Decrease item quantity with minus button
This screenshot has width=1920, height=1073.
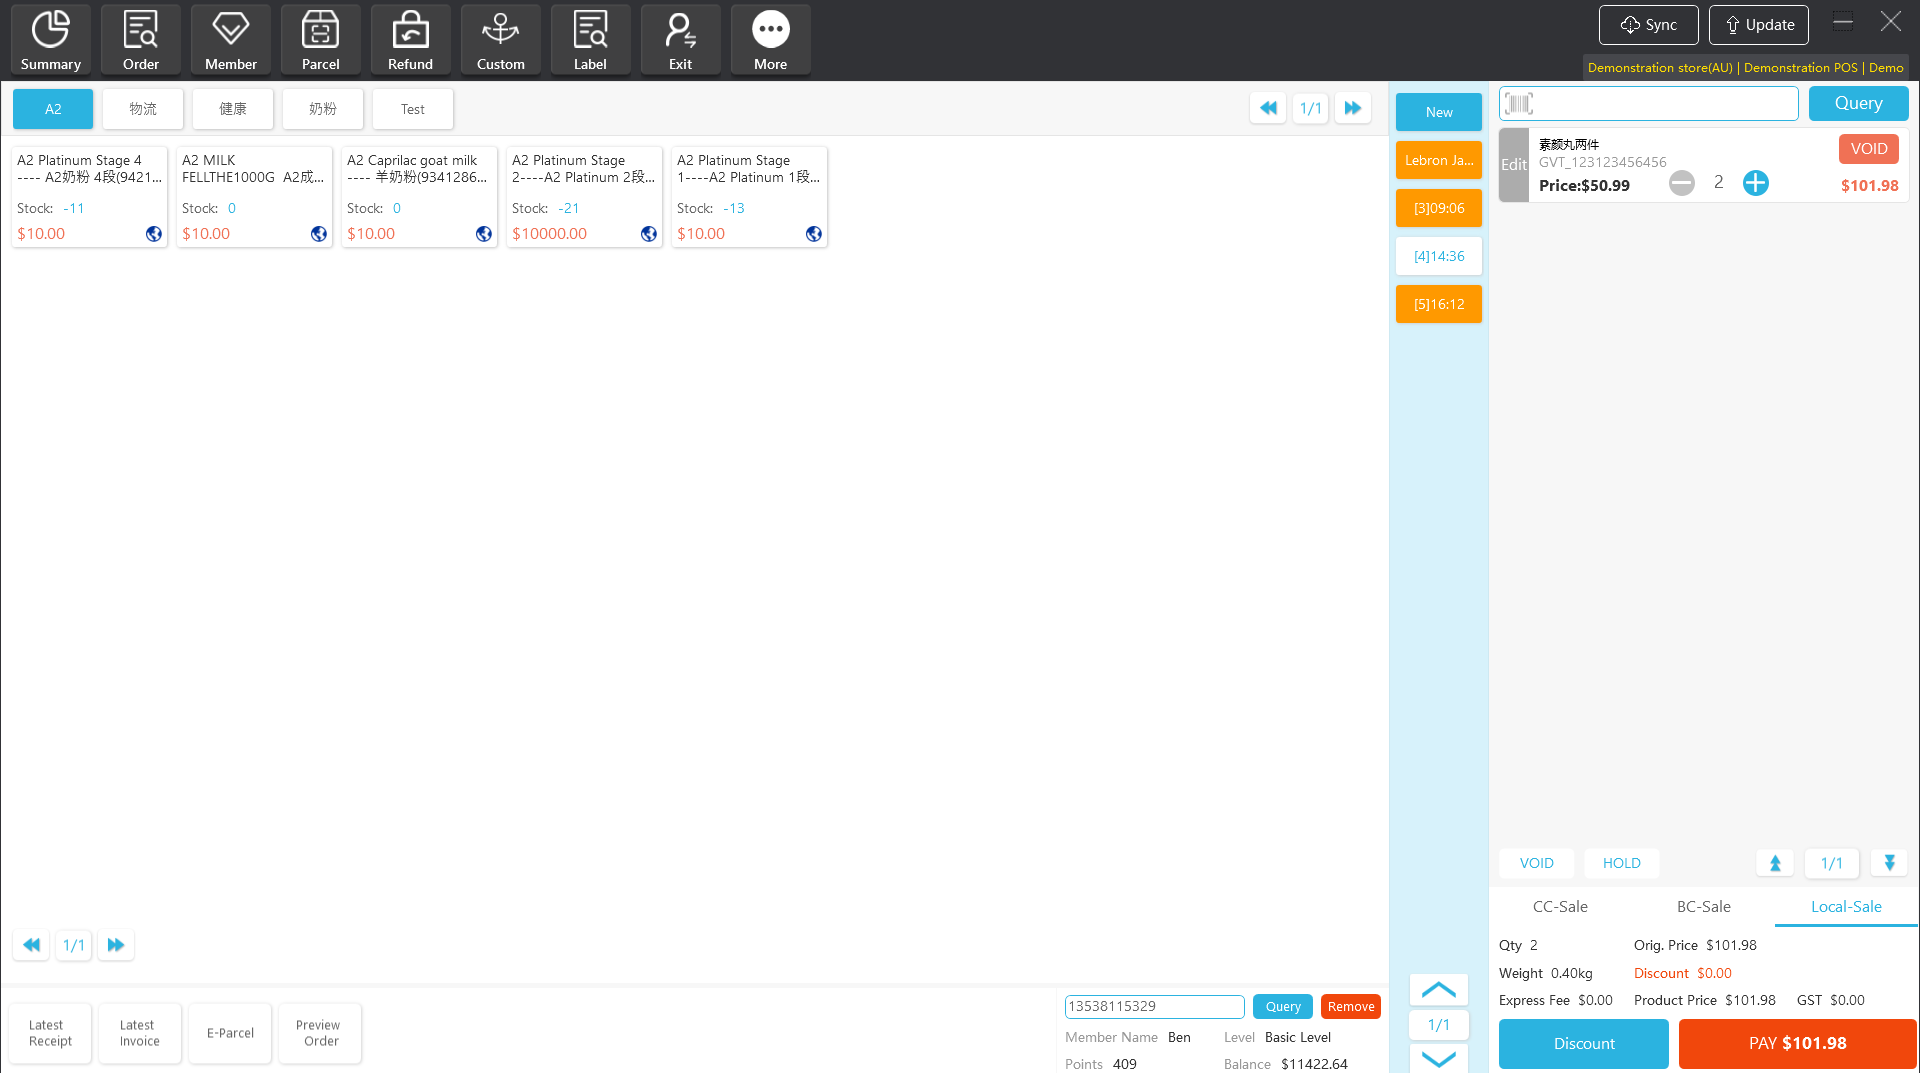pos(1681,183)
